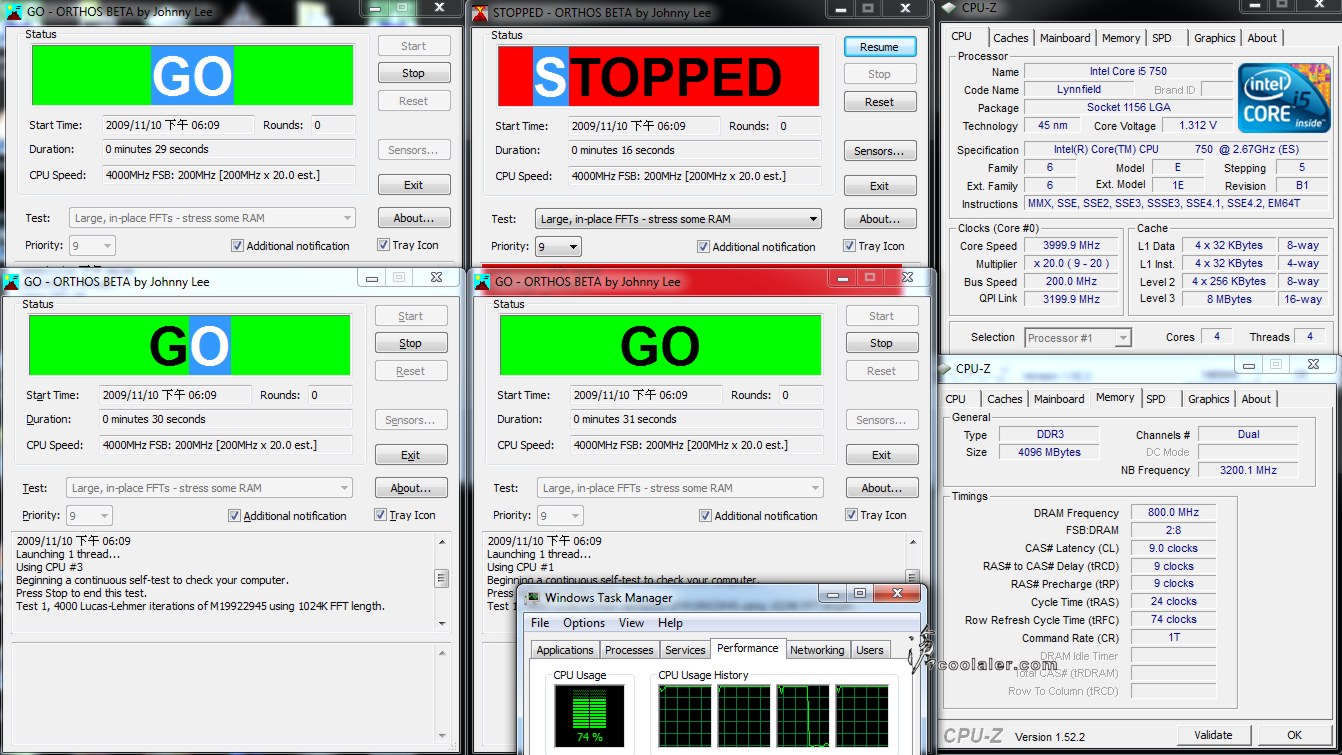The width and height of the screenshot is (1342, 755).
Task: Toggle Additional notification in the 29-seconds ORTHOS window
Action: (237, 245)
